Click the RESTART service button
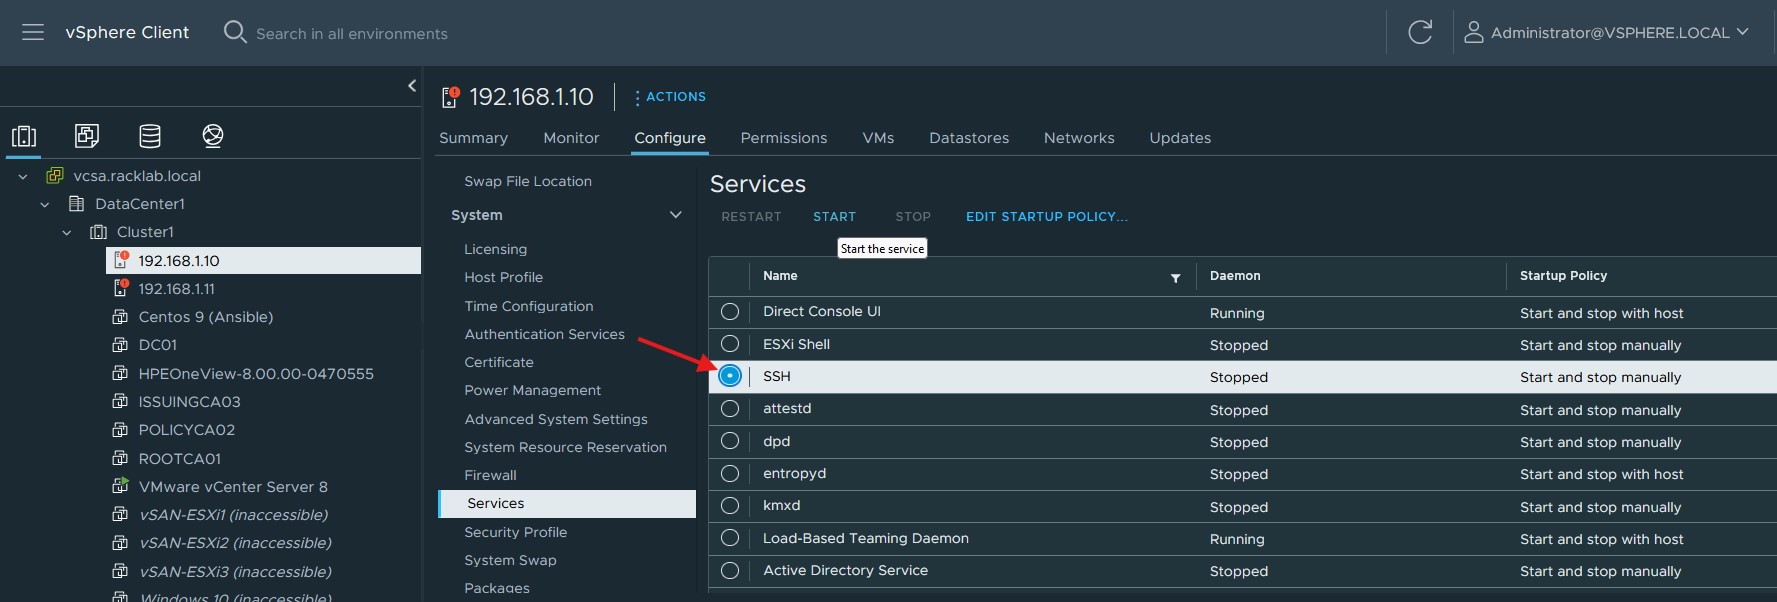This screenshot has height=602, width=1777. click(x=751, y=217)
